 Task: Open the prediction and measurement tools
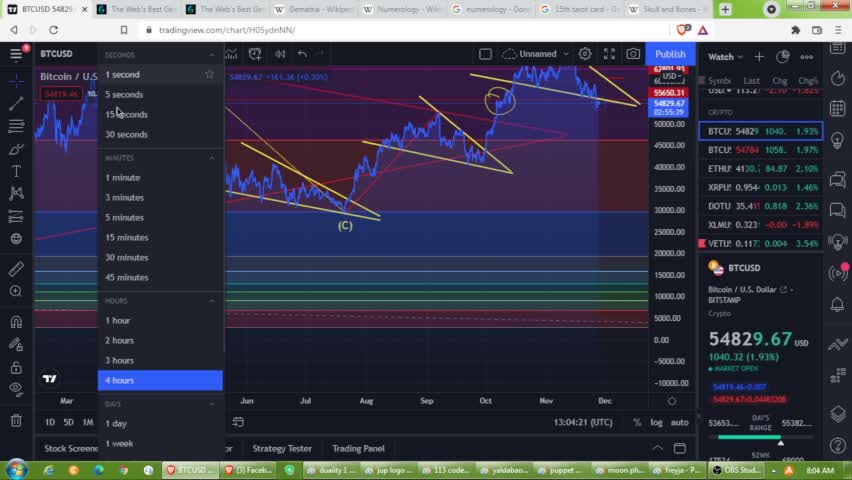tap(16, 216)
